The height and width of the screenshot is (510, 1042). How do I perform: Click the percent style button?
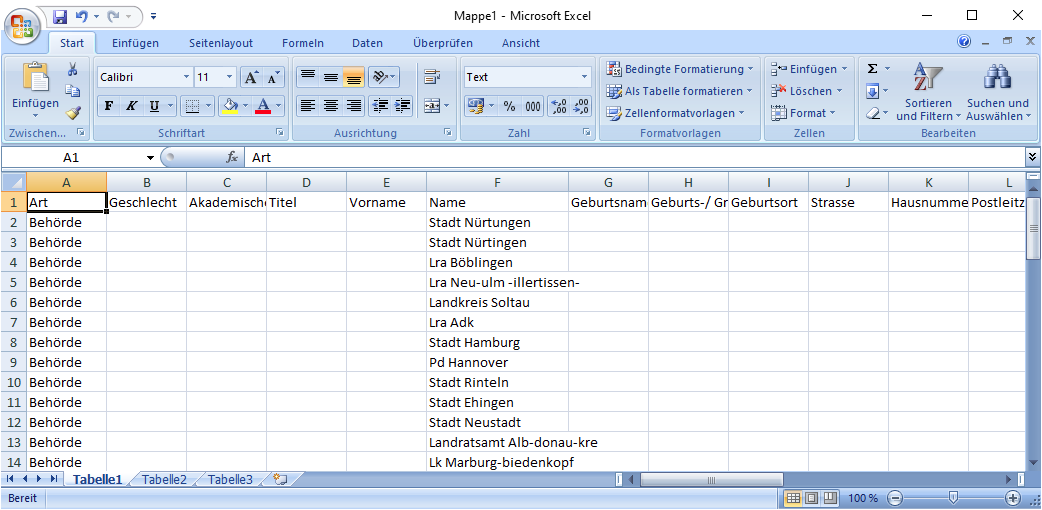(x=509, y=106)
